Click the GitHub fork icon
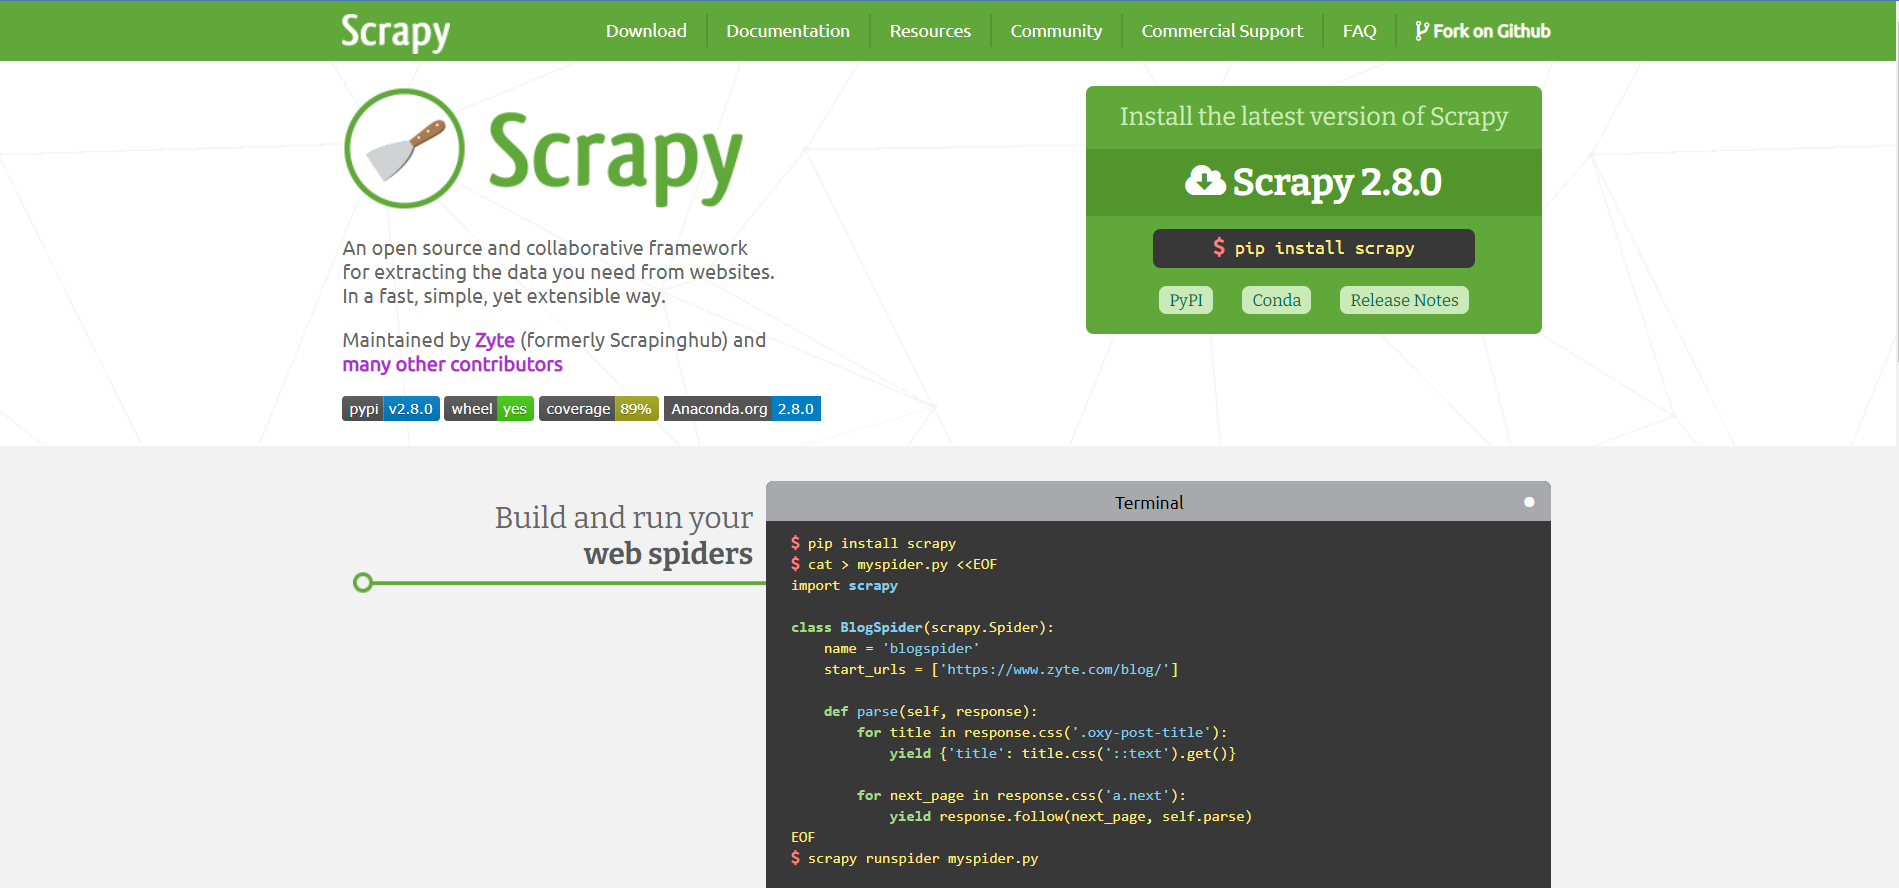The width and height of the screenshot is (1899, 888). pyautogui.click(x=1421, y=31)
